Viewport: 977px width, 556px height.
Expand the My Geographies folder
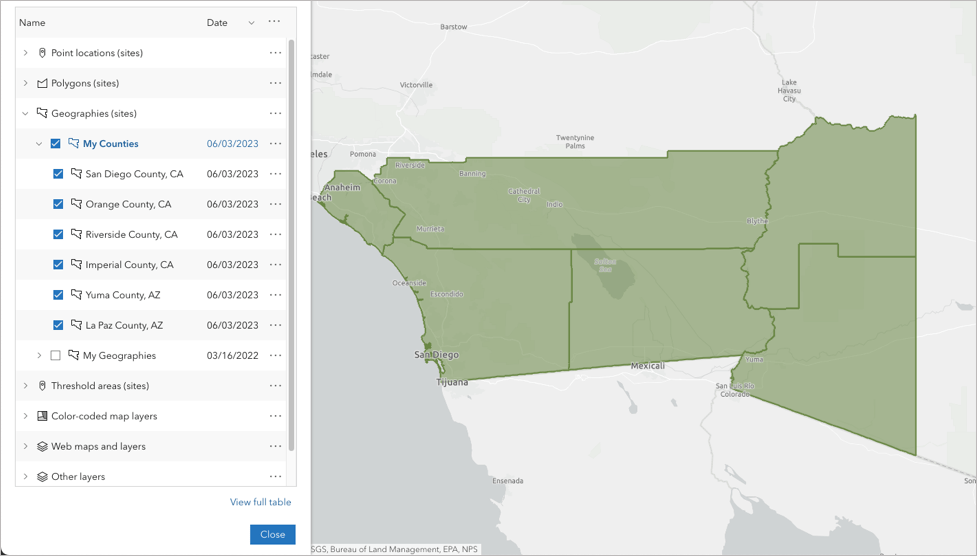[39, 355]
